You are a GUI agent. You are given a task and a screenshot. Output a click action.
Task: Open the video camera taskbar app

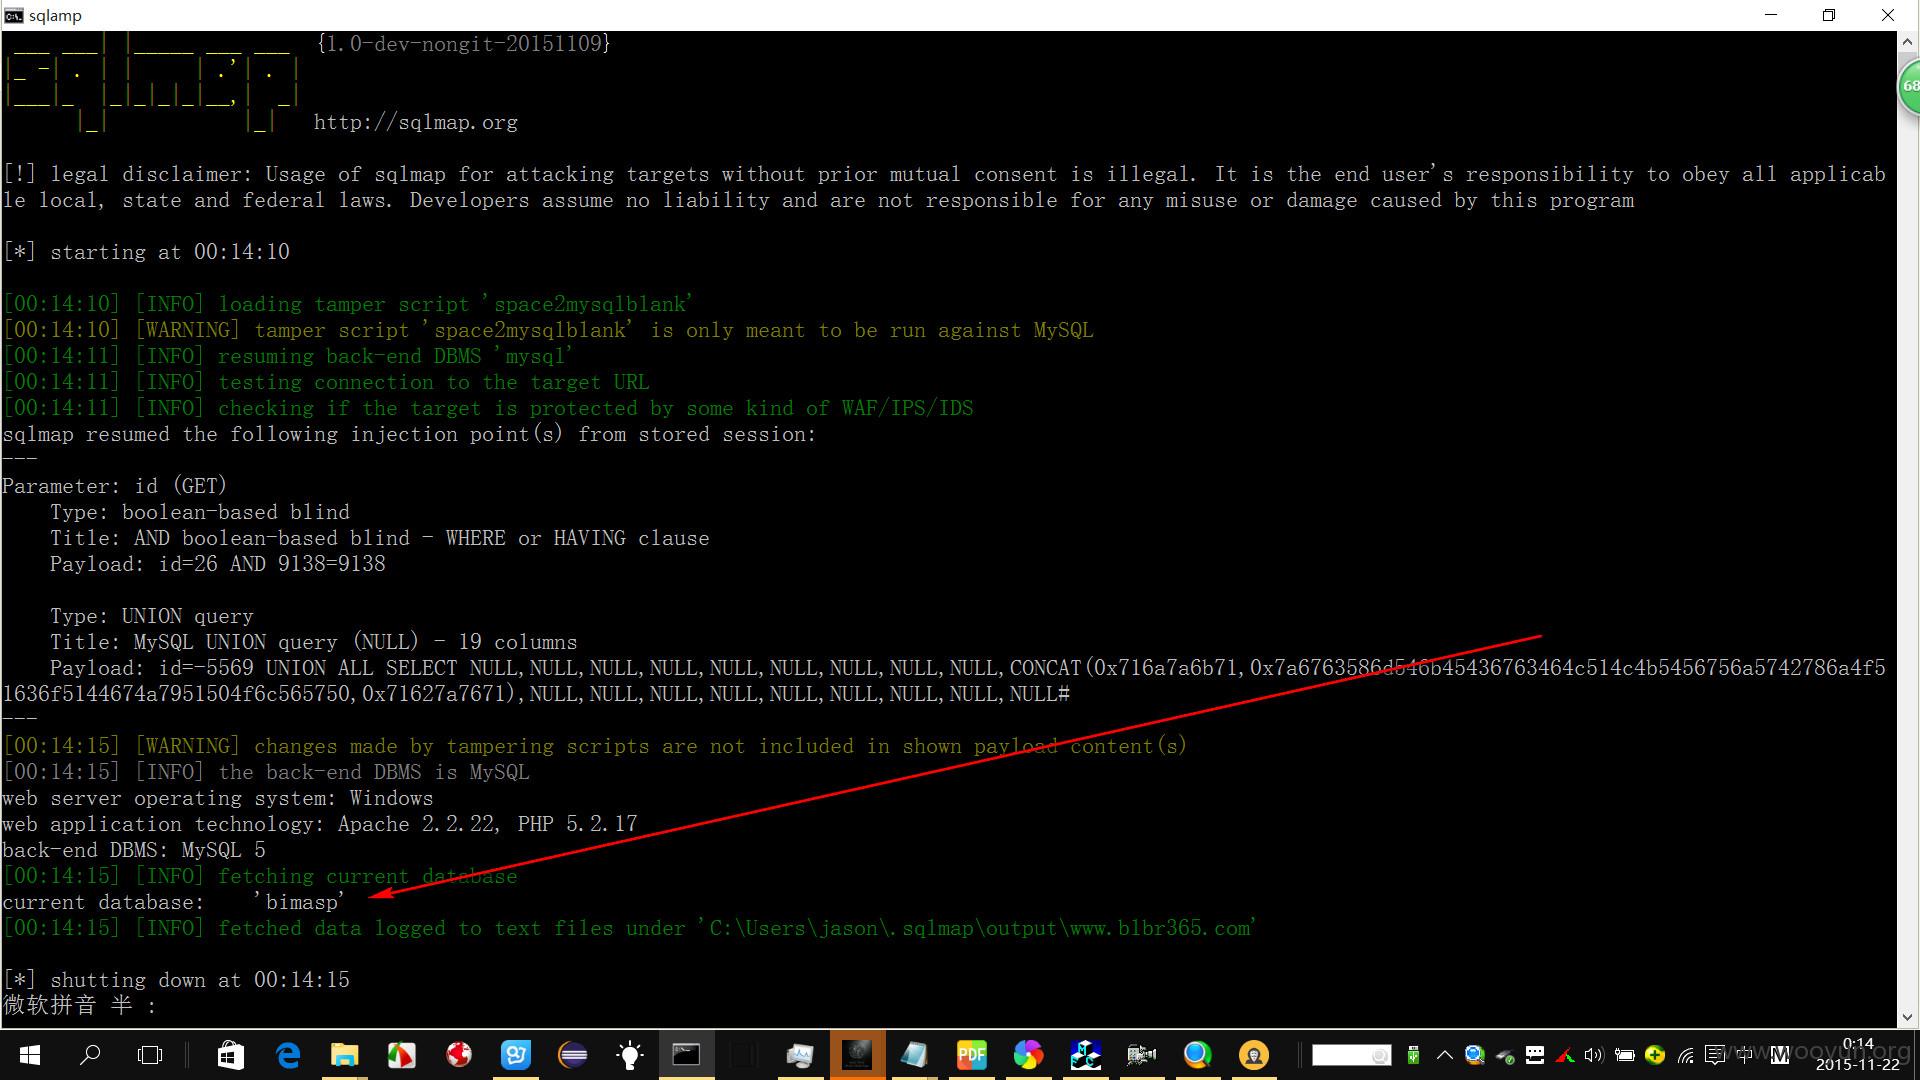click(1141, 1055)
